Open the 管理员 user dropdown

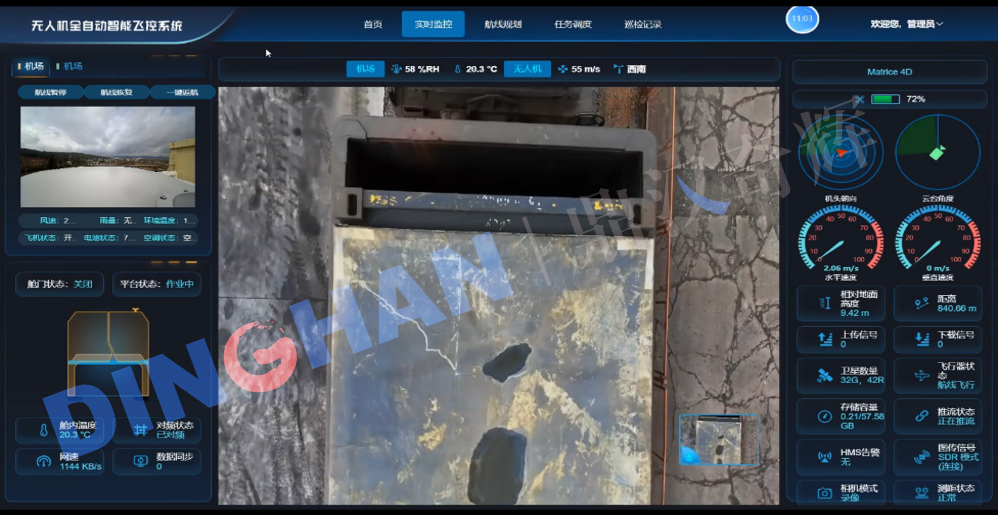[907, 23]
